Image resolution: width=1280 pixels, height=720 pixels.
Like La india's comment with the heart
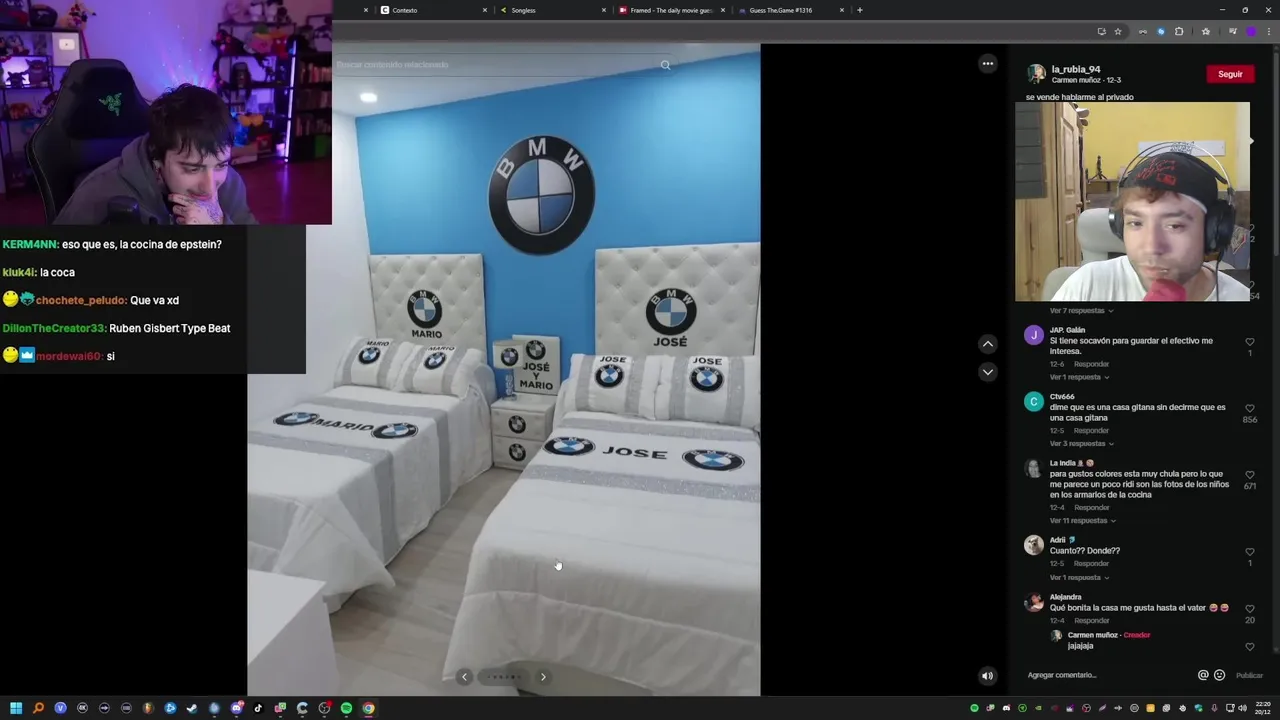[x=1249, y=475]
